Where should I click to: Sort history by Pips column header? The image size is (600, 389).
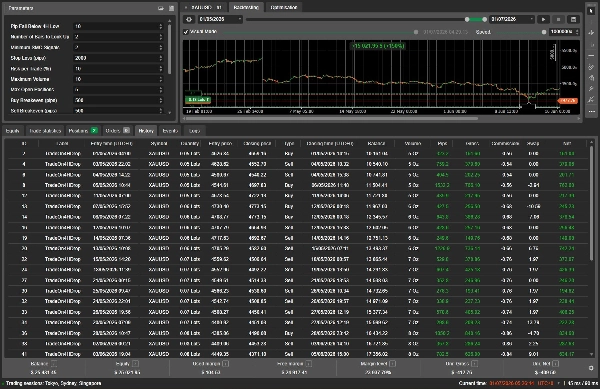point(442,143)
